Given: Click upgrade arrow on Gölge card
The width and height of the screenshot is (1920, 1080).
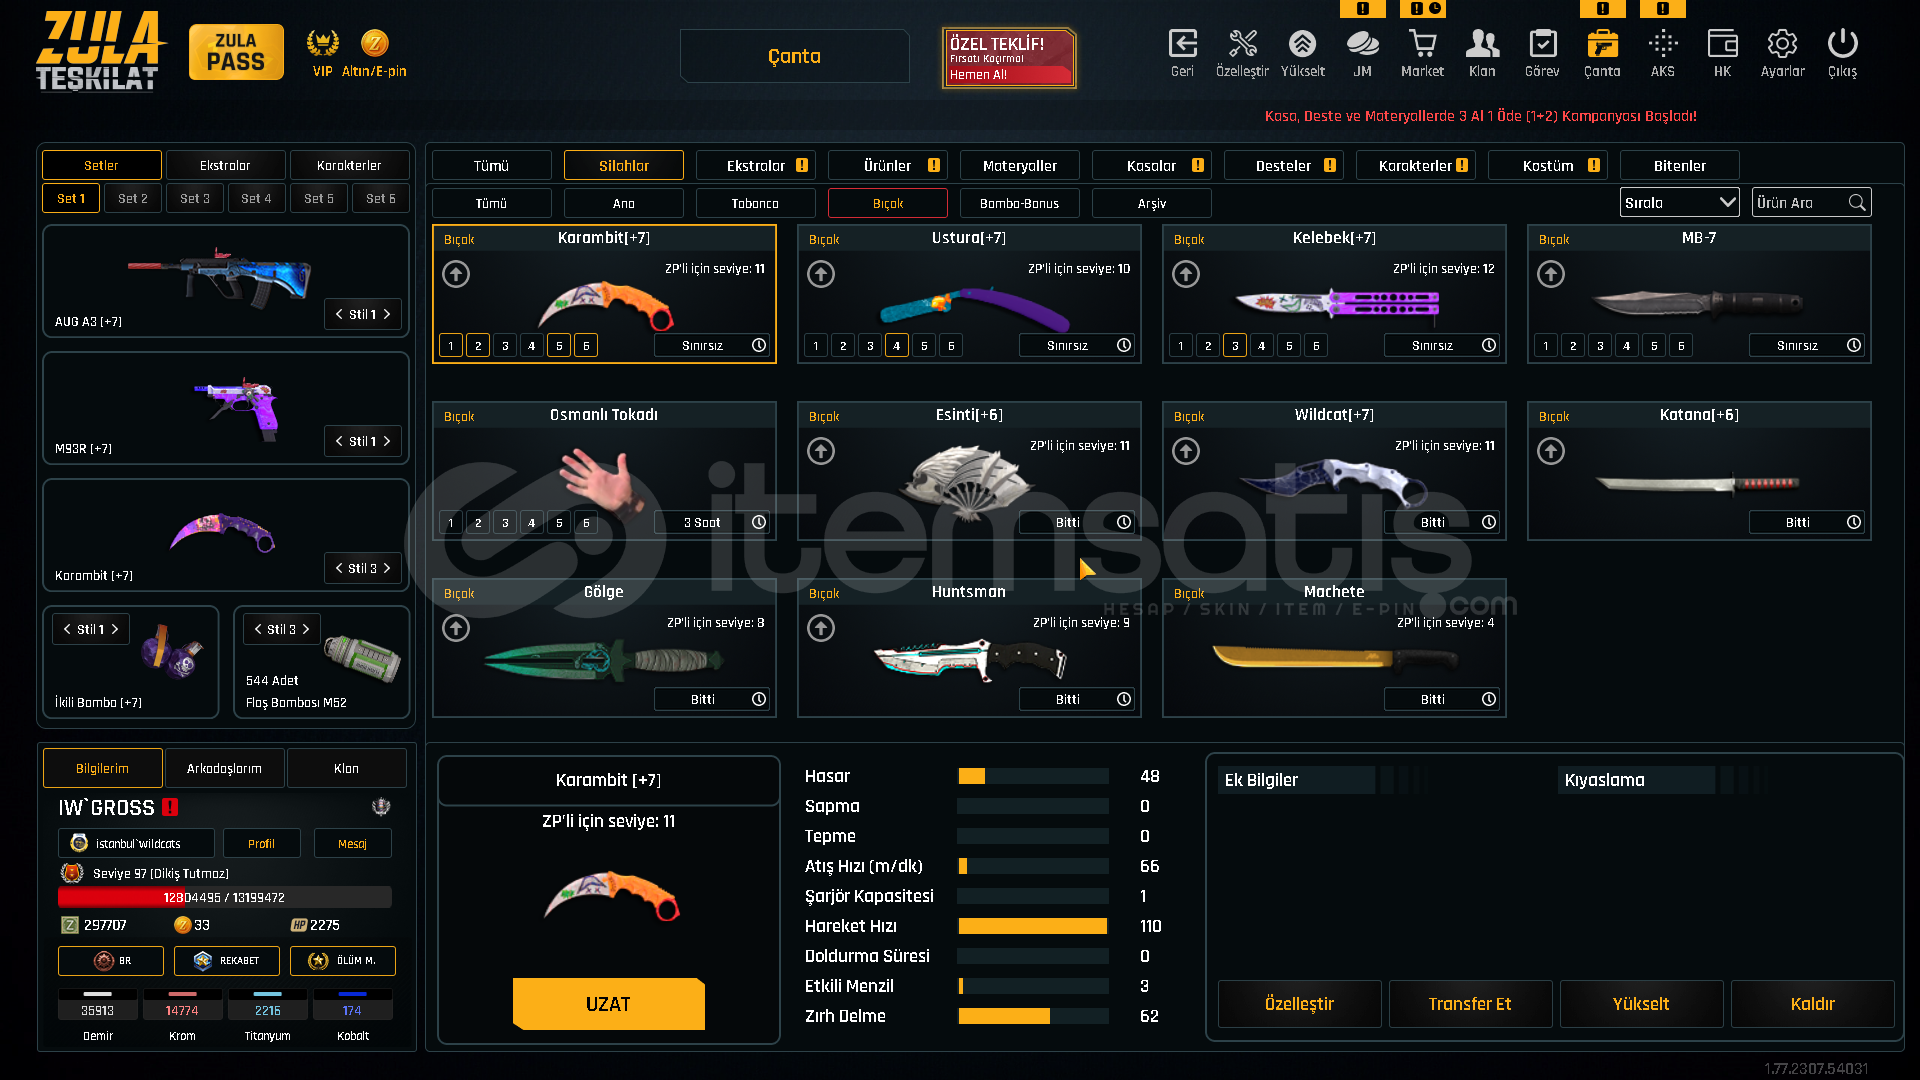Looking at the screenshot, I should 456,628.
